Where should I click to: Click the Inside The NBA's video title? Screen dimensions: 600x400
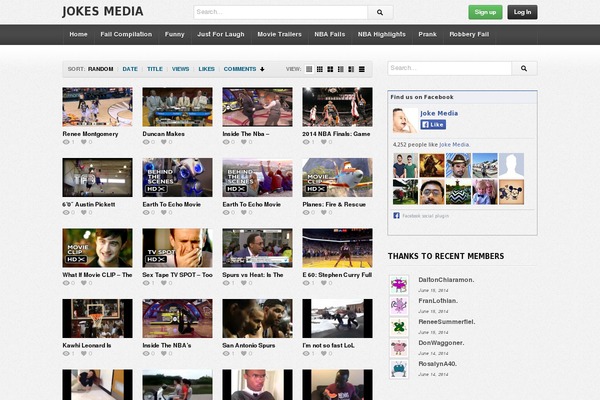167,346
